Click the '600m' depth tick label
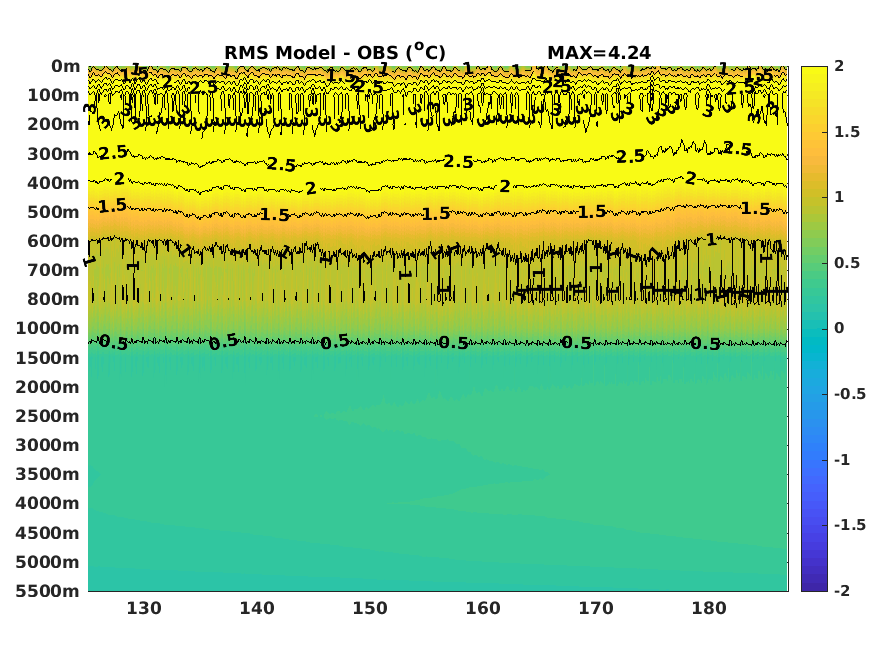Image resolution: width=875 pixels, height=656 pixels. 54,241
